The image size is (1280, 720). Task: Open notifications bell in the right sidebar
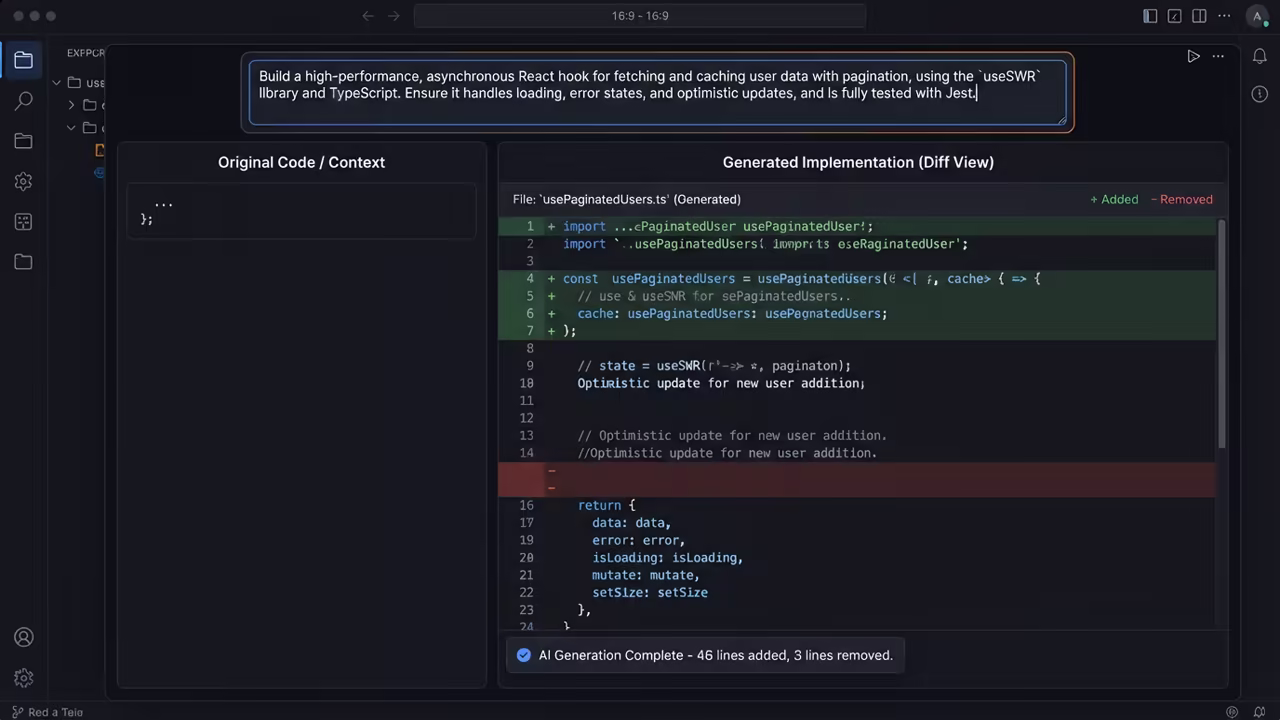tap(1260, 56)
